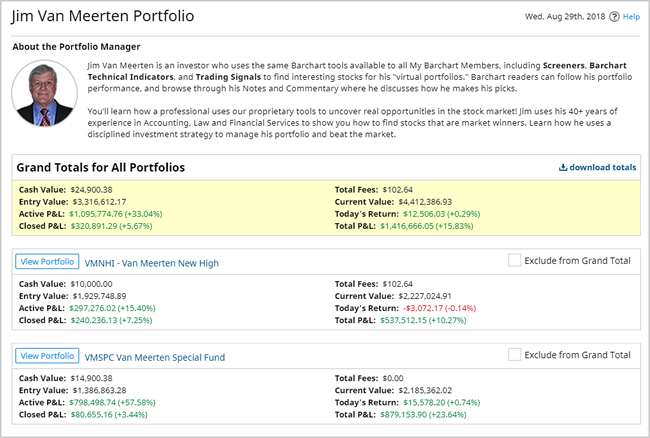Click Grand Totals entry value $3,316,612.17
650x438 pixels.
[99, 202]
